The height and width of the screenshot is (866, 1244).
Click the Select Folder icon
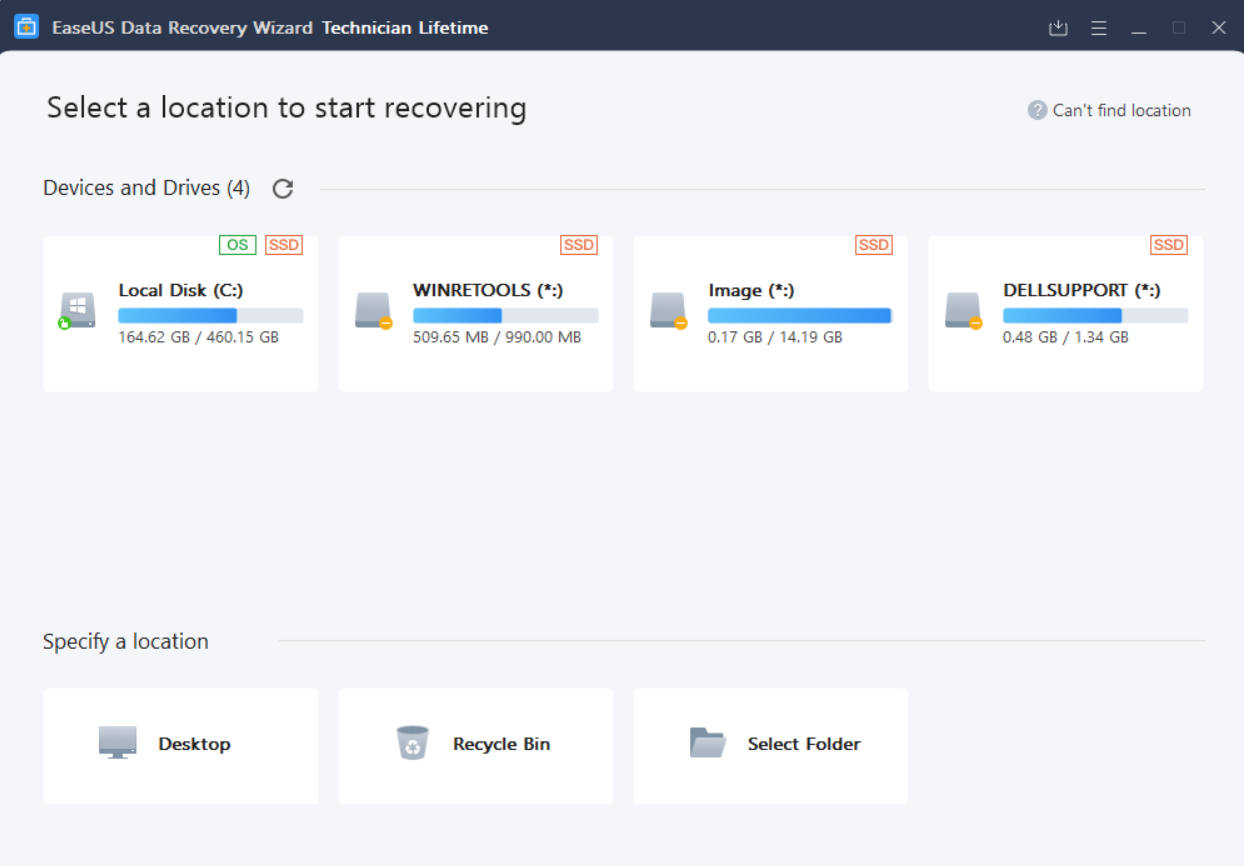pyautogui.click(x=707, y=743)
